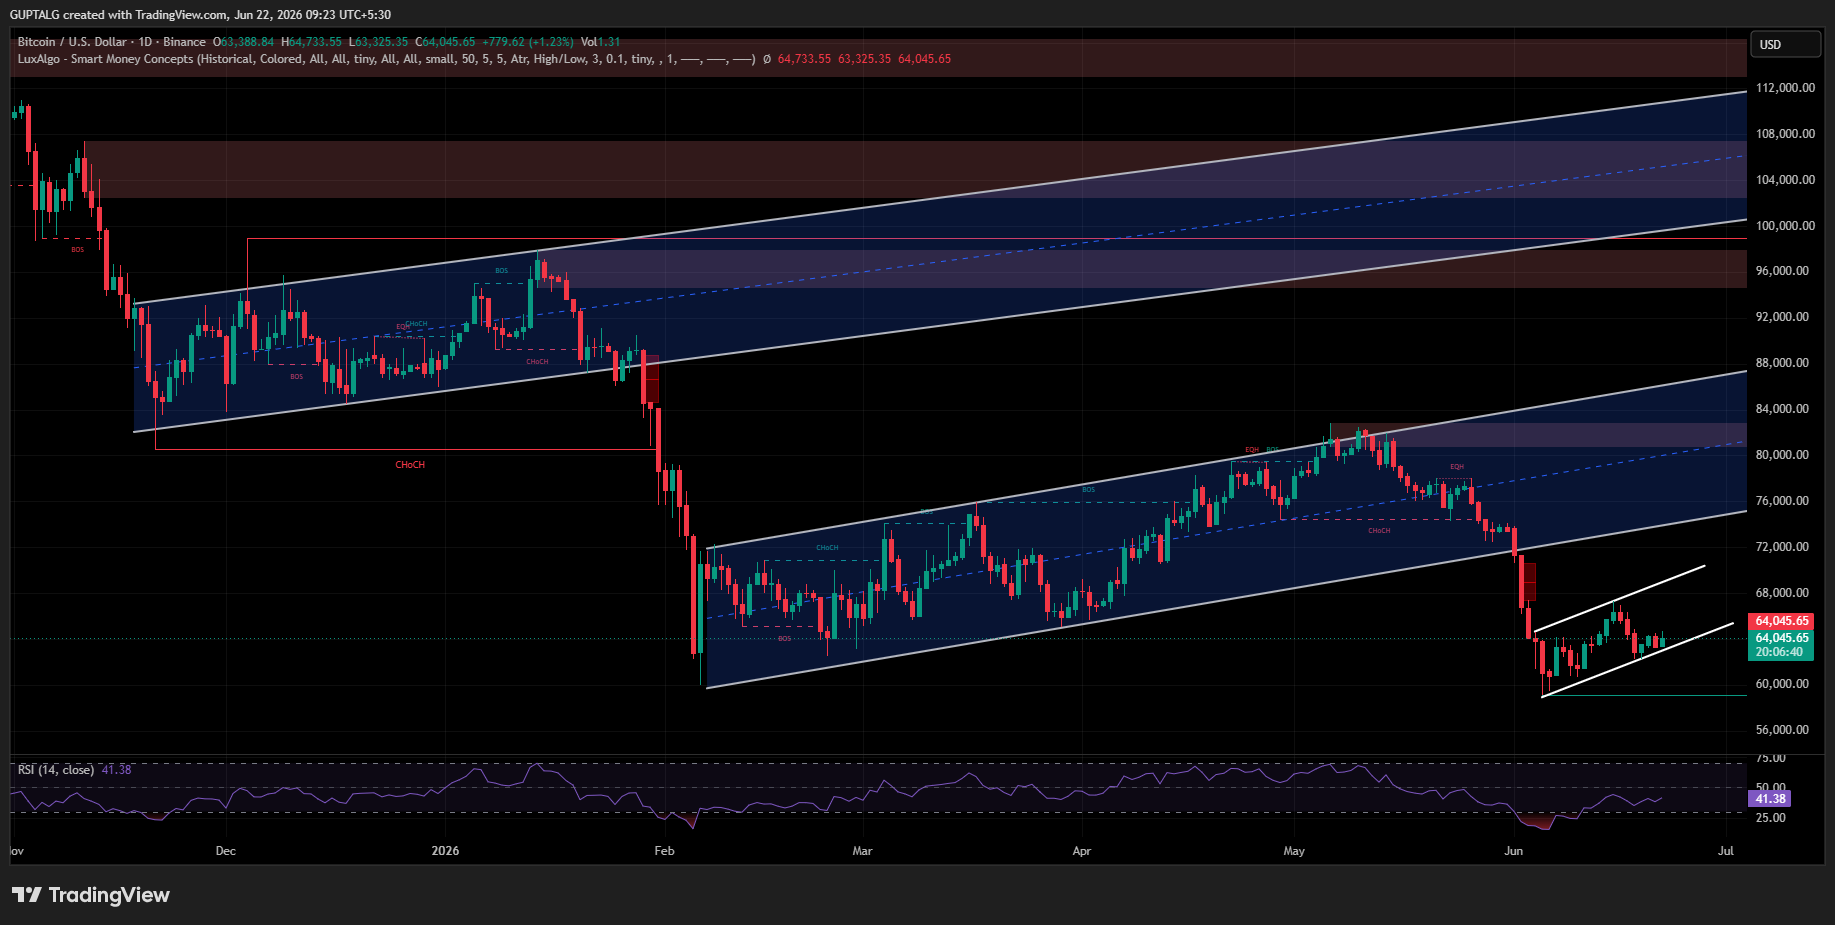Click the 60,000.00 price axis label
Image resolution: width=1835 pixels, height=925 pixels.
click(1782, 684)
